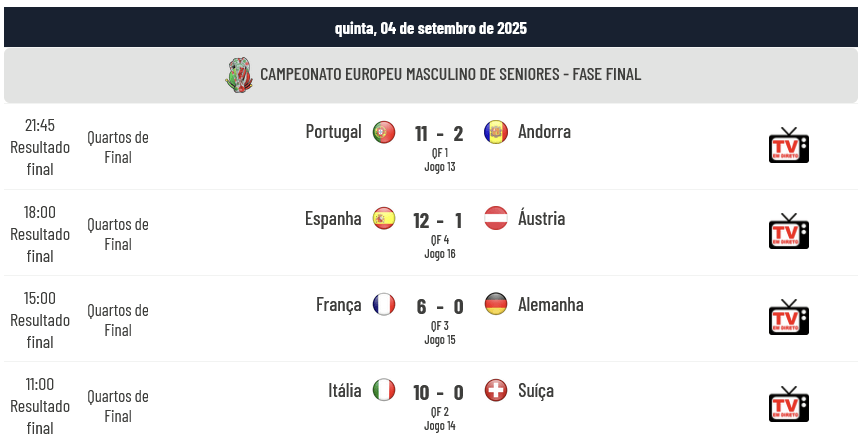Image resolution: width=863 pixels, height=445 pixels.
Task: Click the championship mascot logo
Action: click(x=239, y=75)
